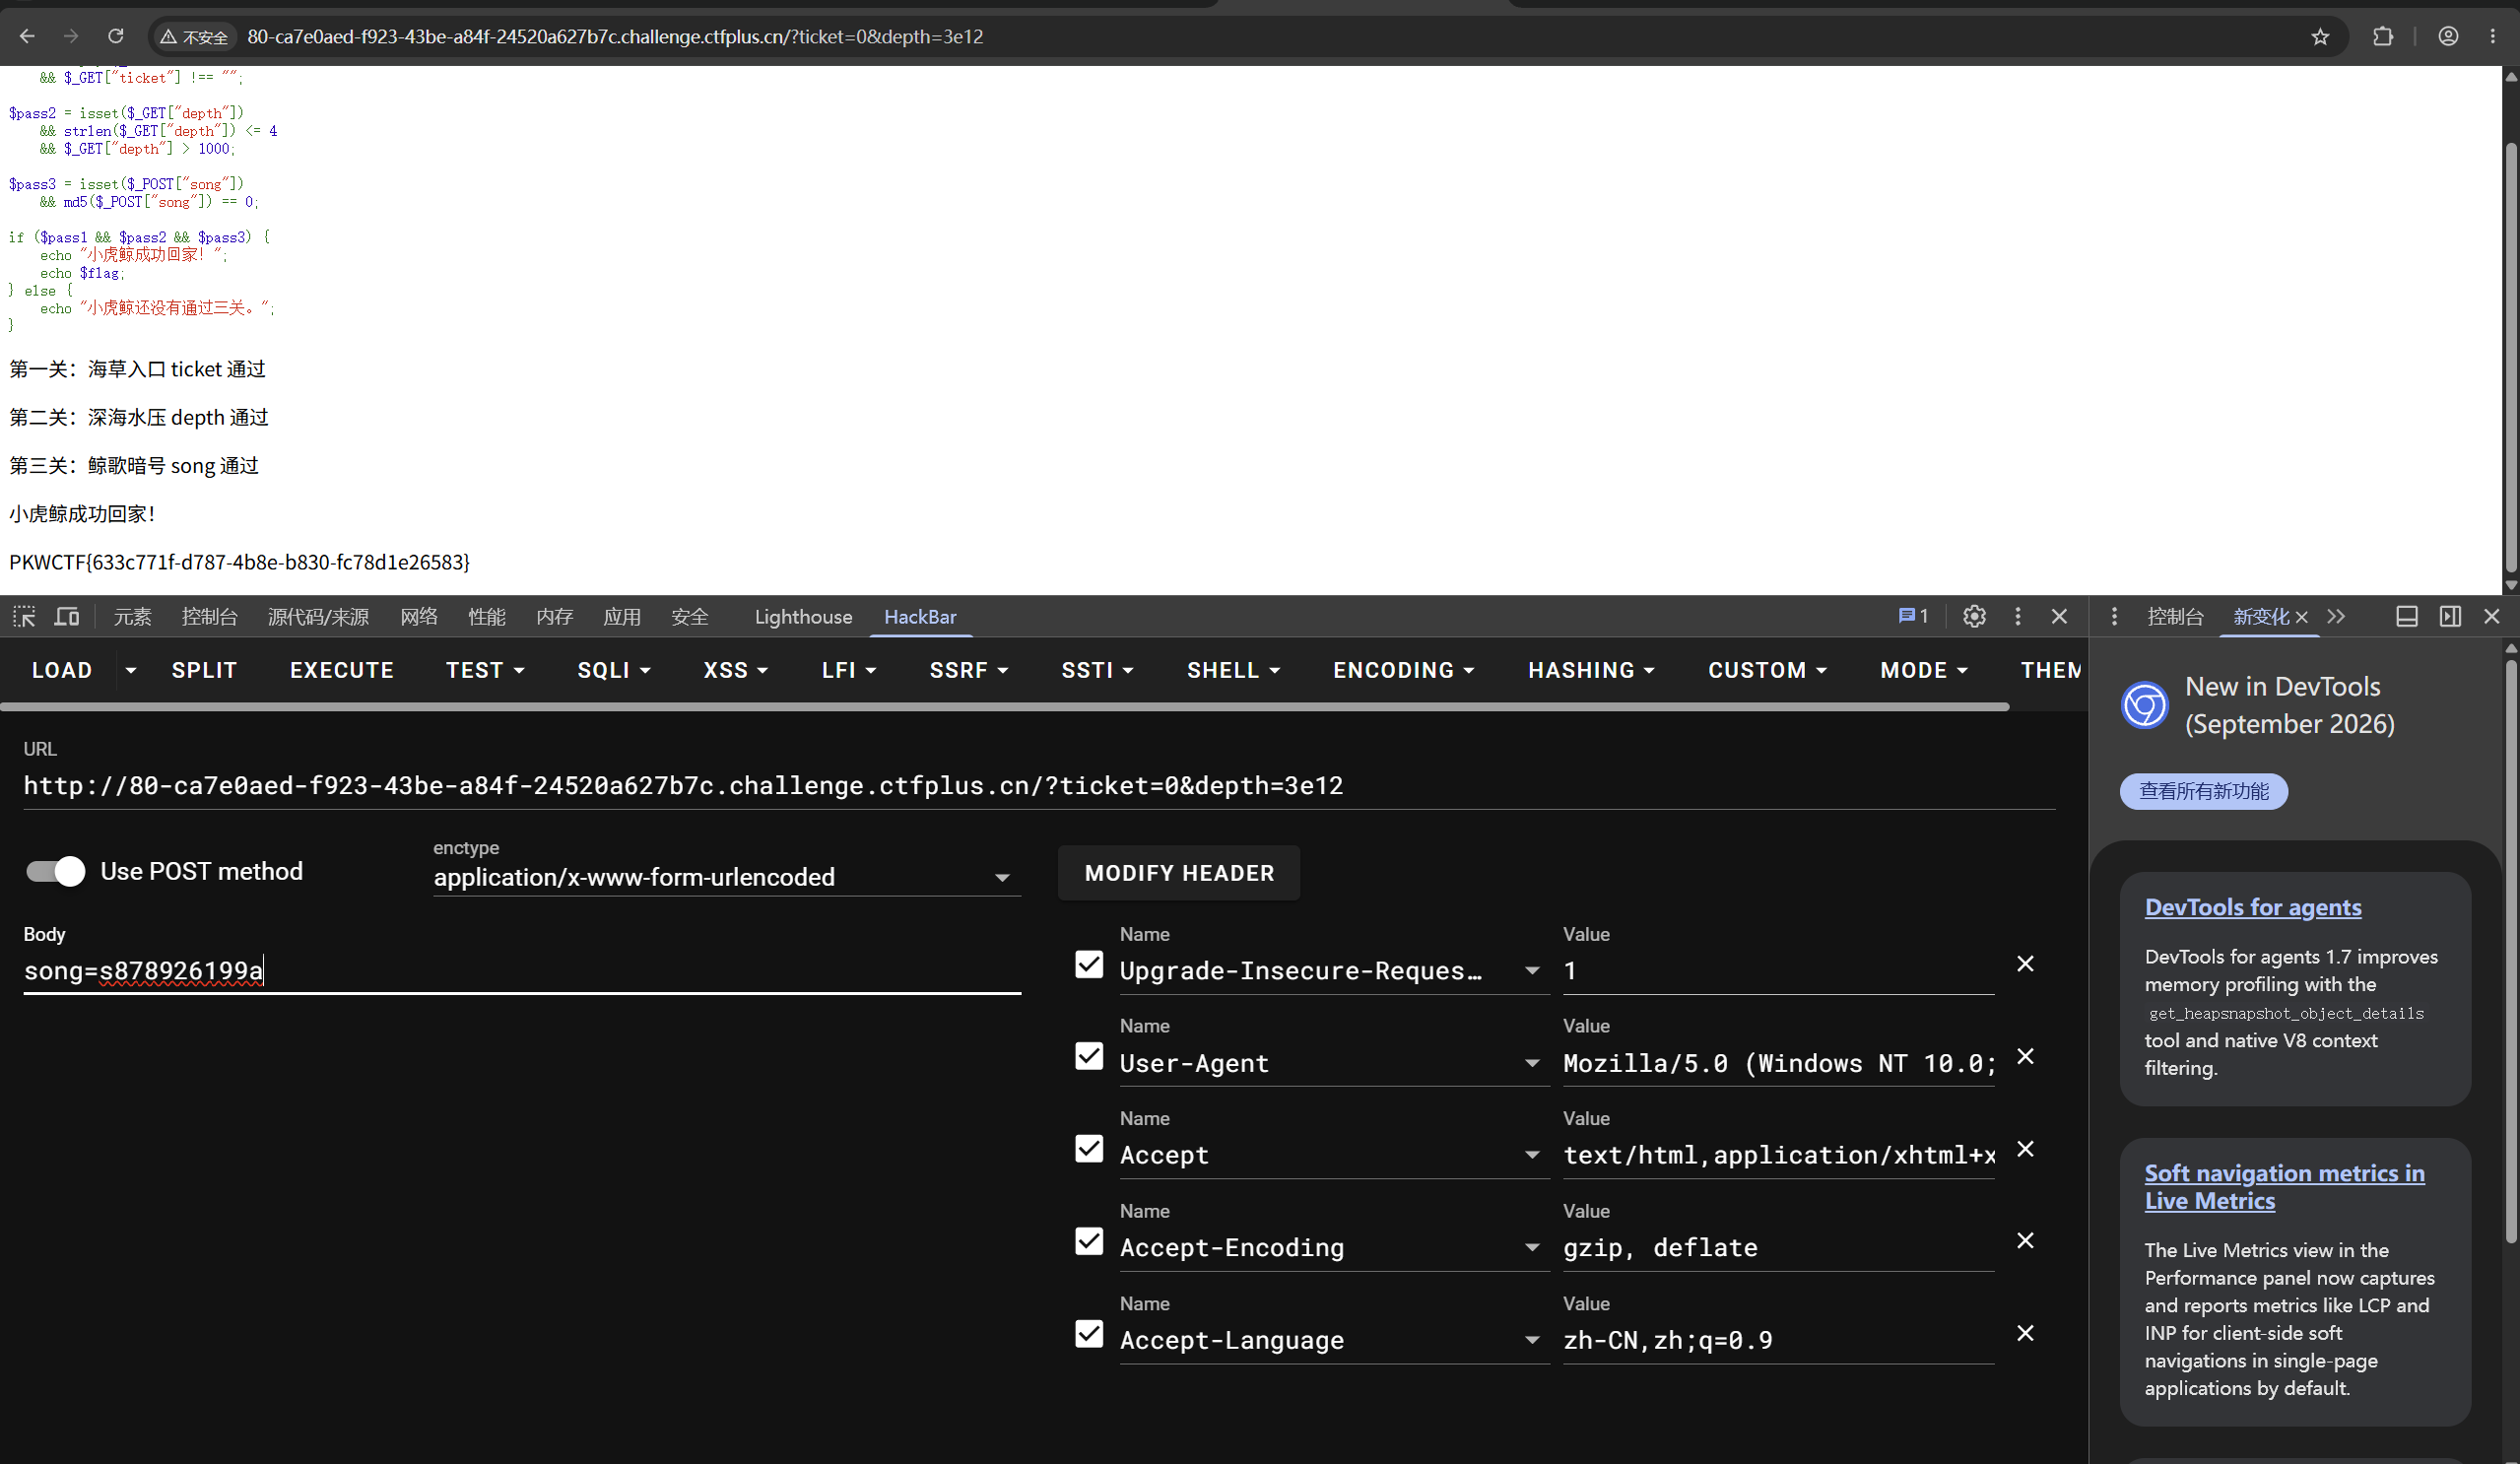2520x1464 pixels.
Task: Expand the HASHING menu dropdown
Action: pyautogui.click(x=1591, y=670)
